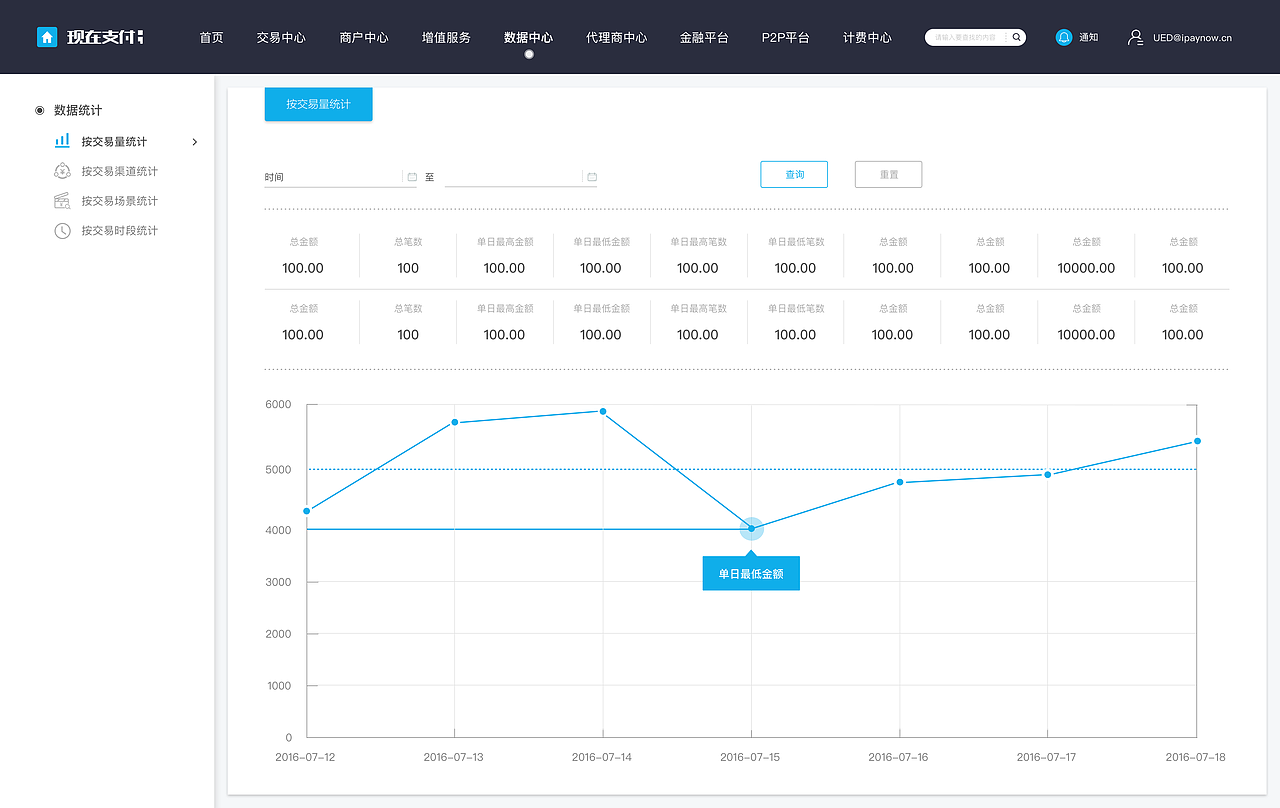The image size is (1280, 808).
Task: Click the 单日最低金额 chart tooltip
Action: coord(751,573)
